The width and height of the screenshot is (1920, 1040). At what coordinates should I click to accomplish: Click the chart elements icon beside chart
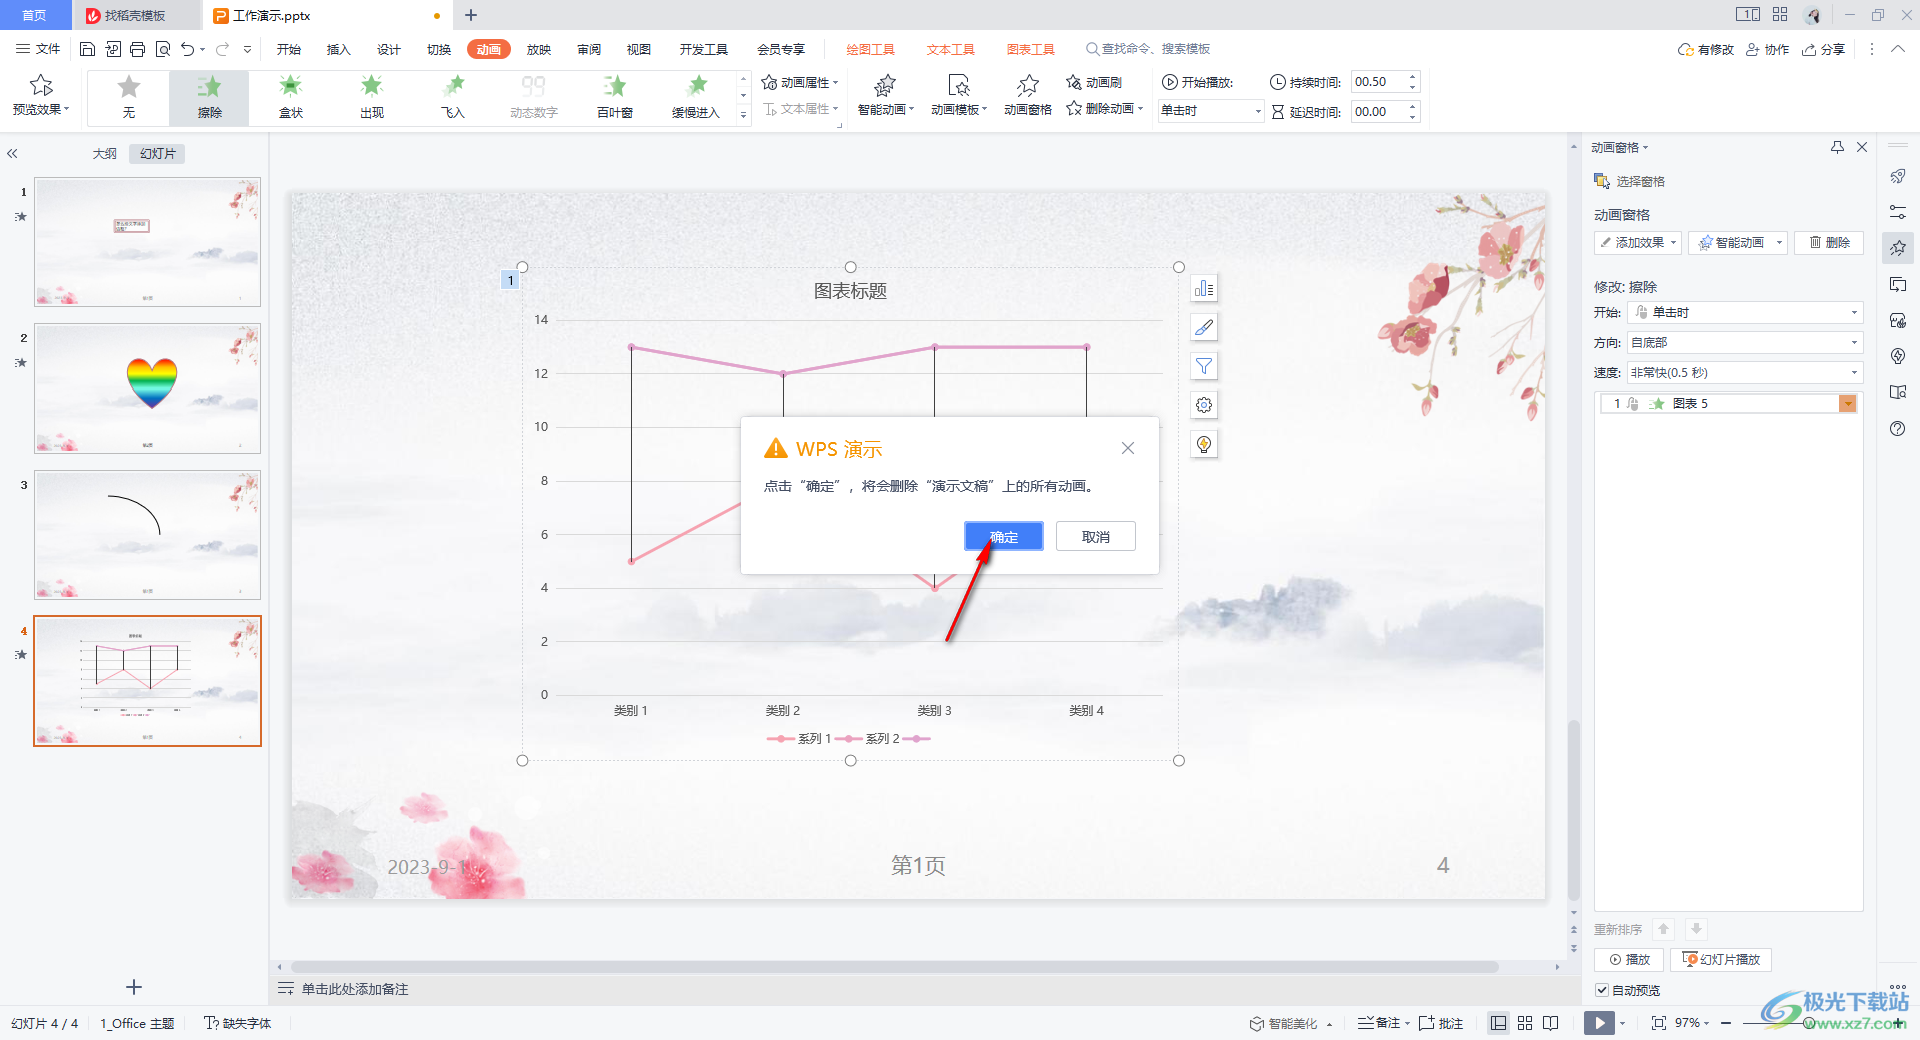[1204, 288]
